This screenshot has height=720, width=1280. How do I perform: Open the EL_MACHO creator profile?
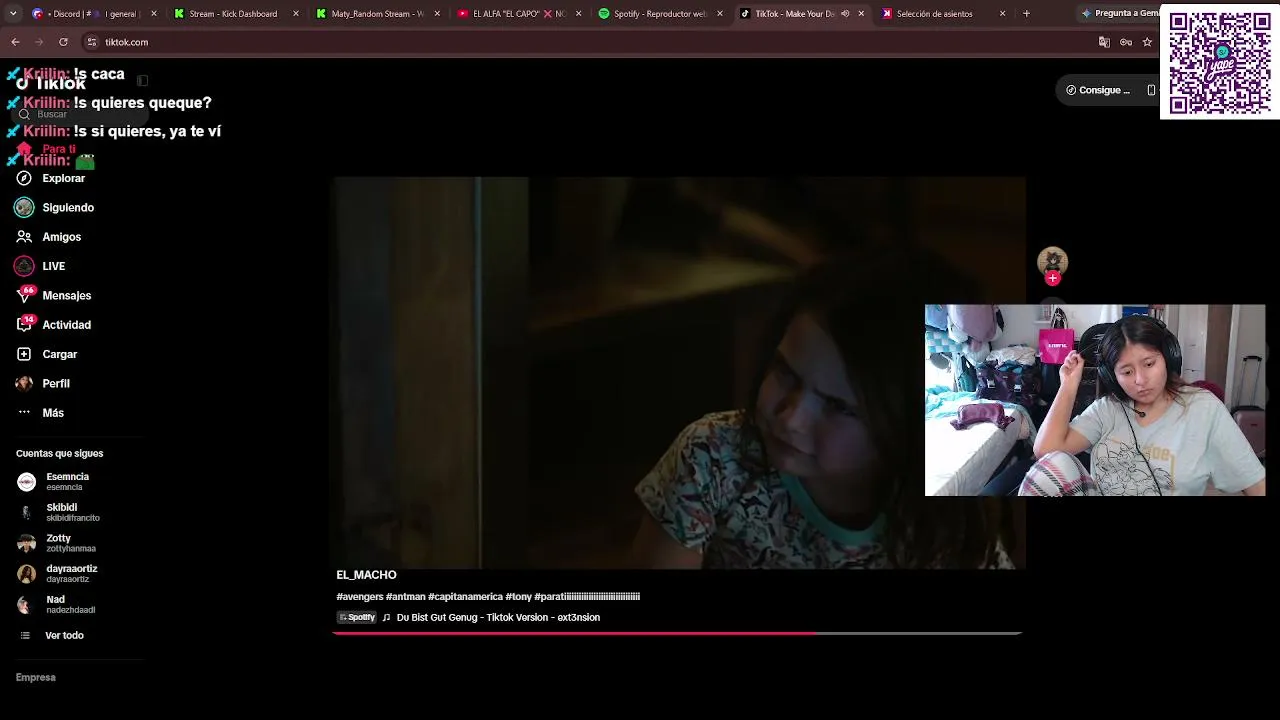366,575
